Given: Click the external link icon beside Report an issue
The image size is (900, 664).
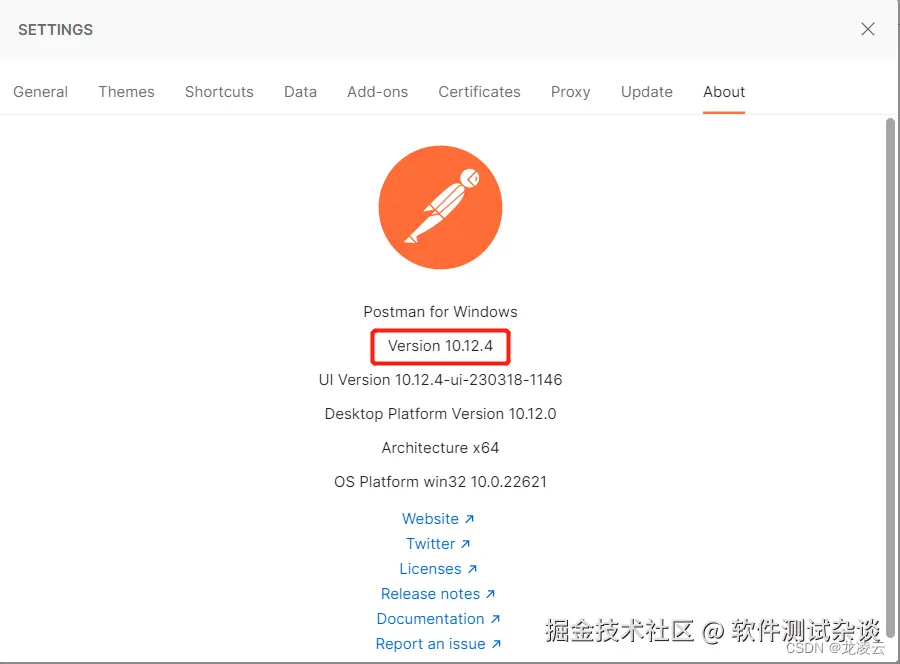Looking at the screenshot, I should point(495,643).
